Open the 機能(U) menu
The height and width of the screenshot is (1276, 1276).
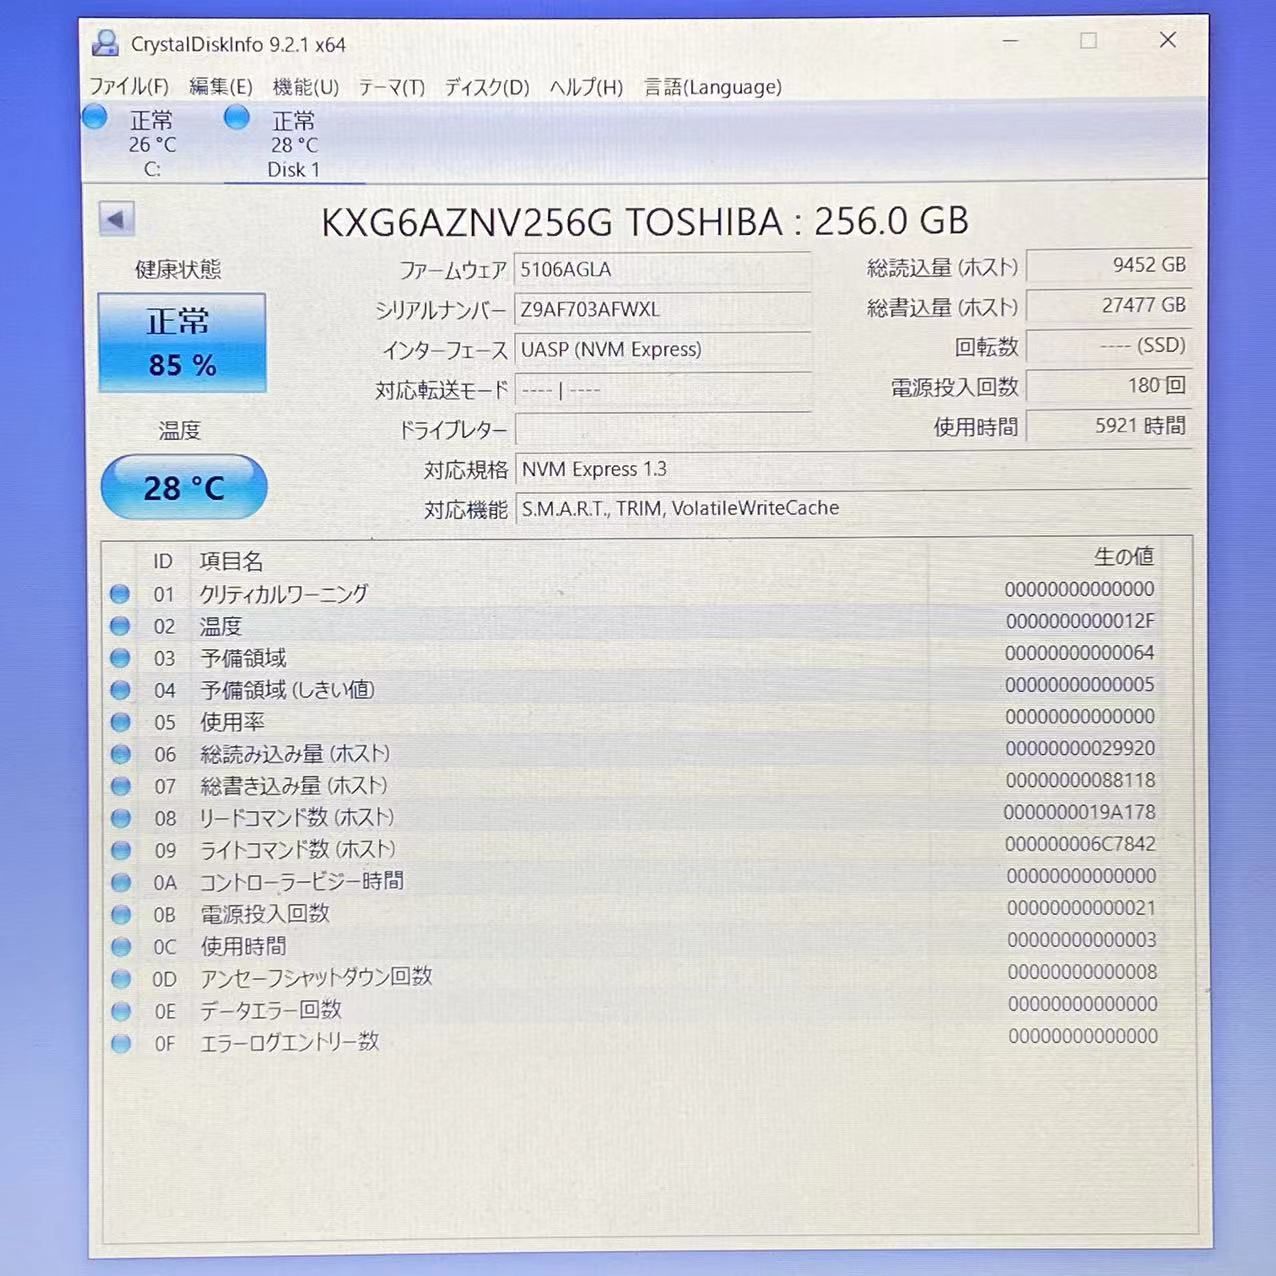[x=301, y=88]
